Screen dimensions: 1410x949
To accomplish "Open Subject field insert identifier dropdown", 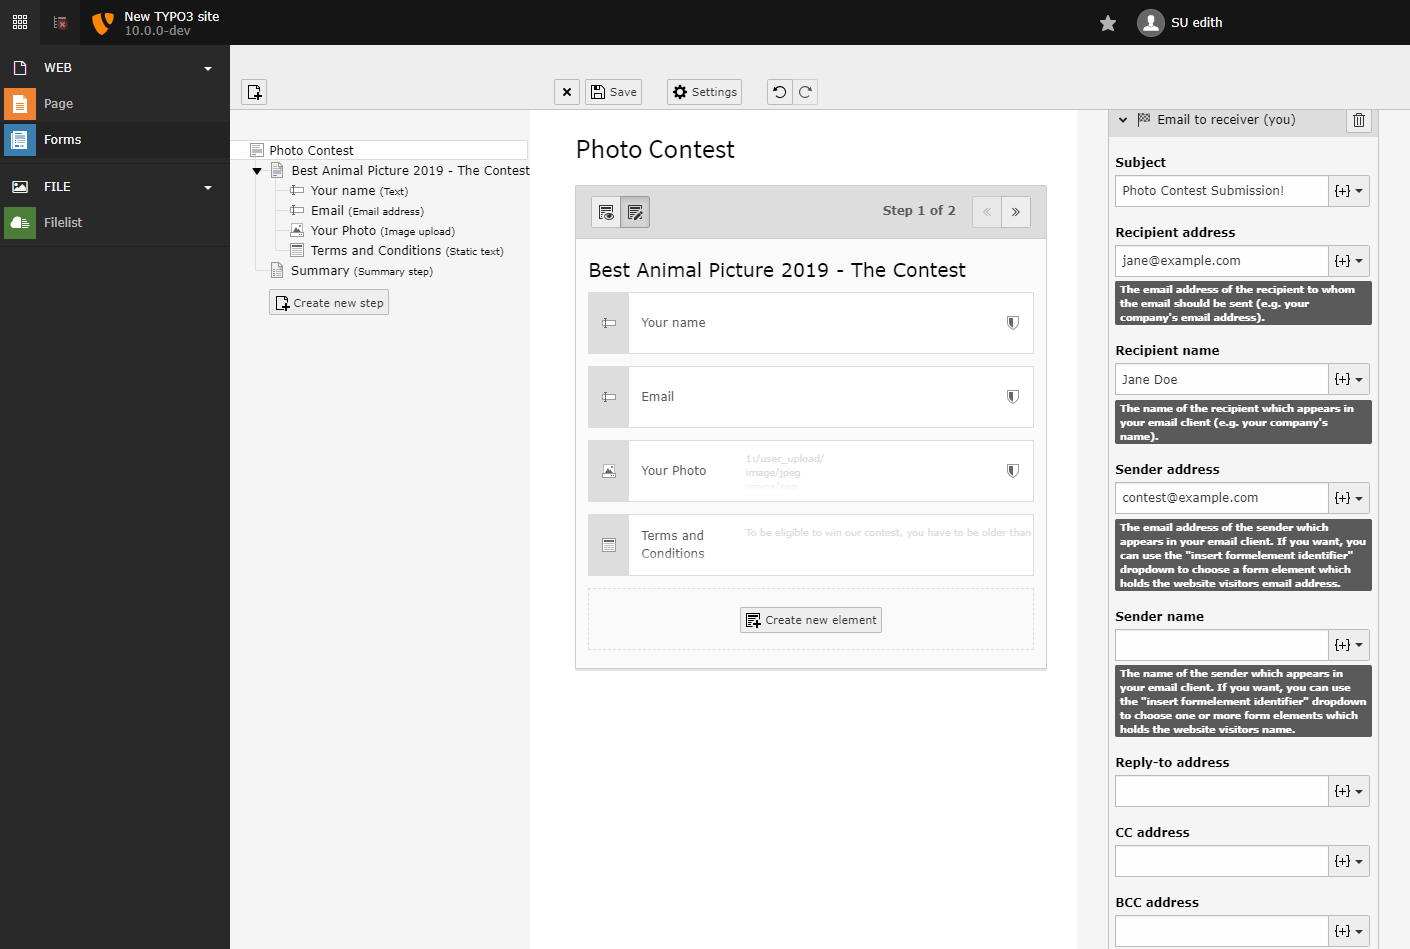I will [1348, 191].
